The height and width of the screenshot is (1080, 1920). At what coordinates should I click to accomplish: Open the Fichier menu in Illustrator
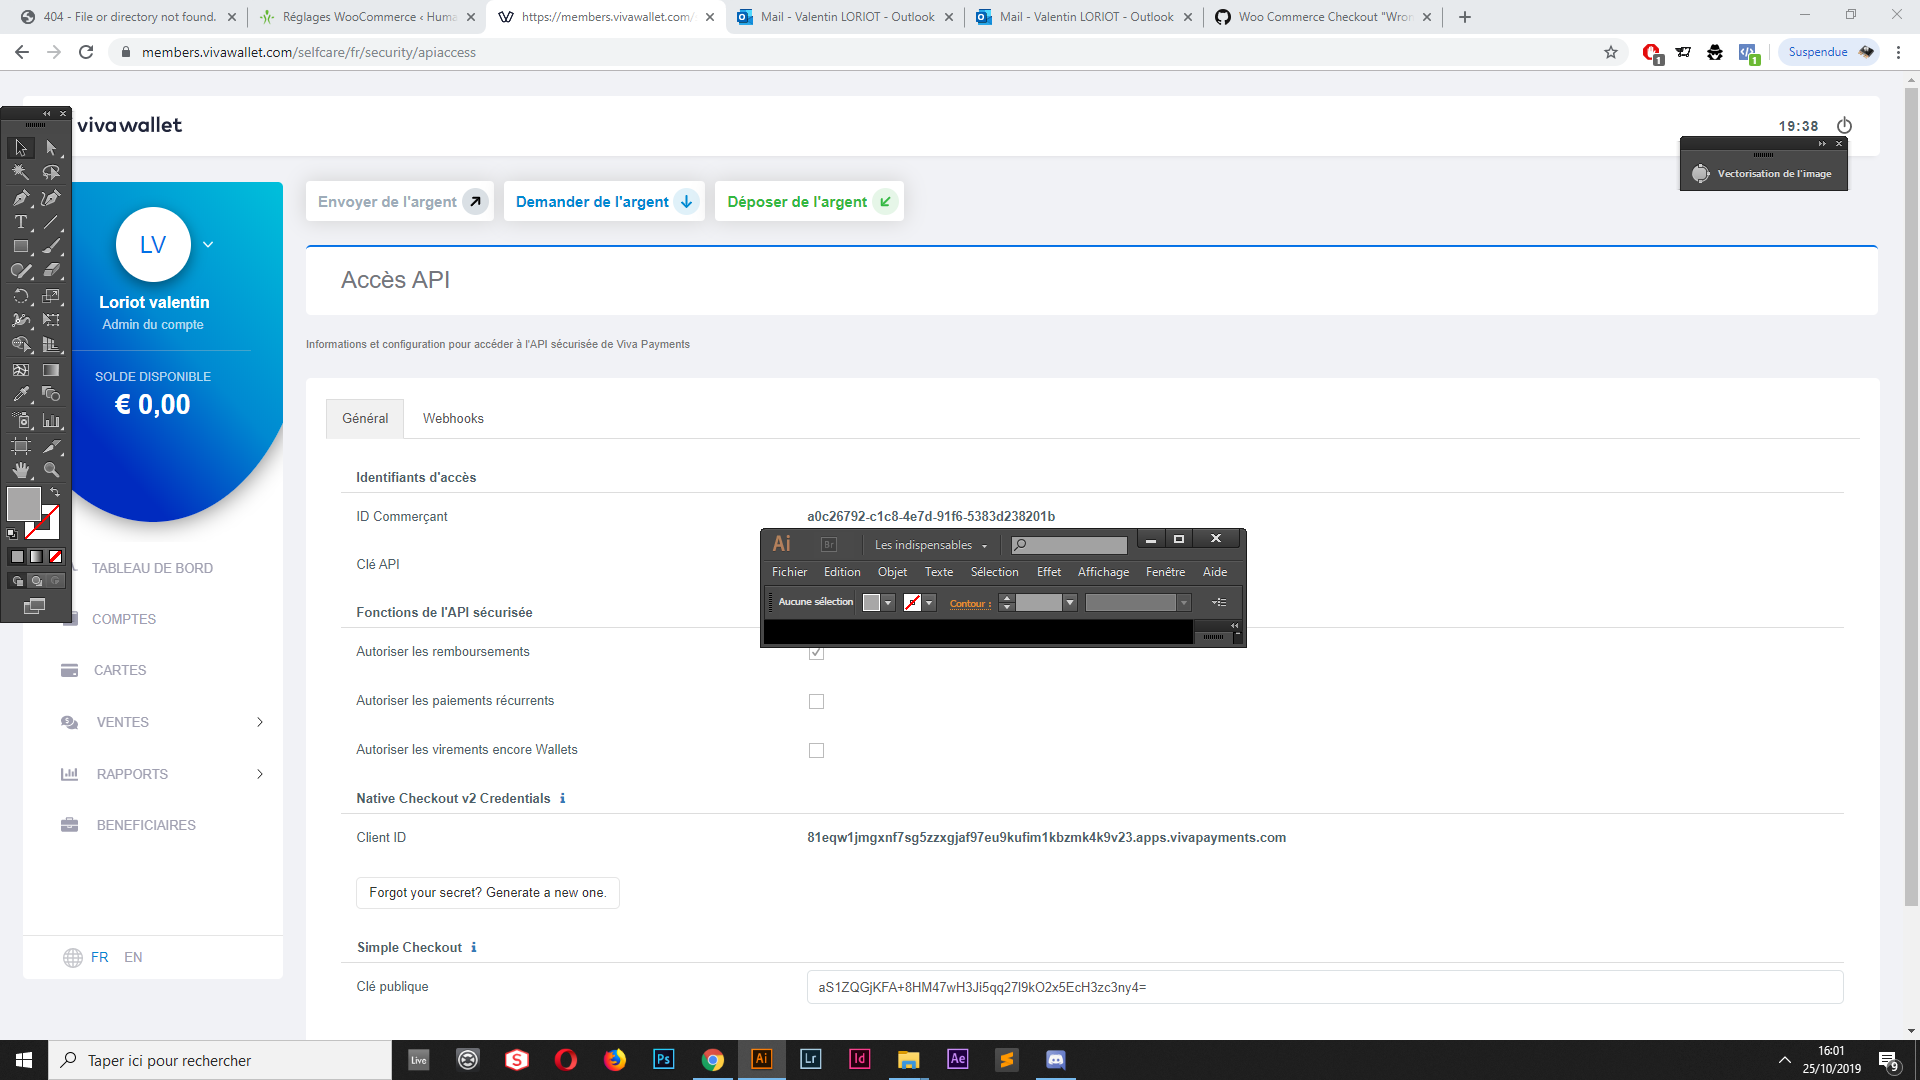point(789,571)
